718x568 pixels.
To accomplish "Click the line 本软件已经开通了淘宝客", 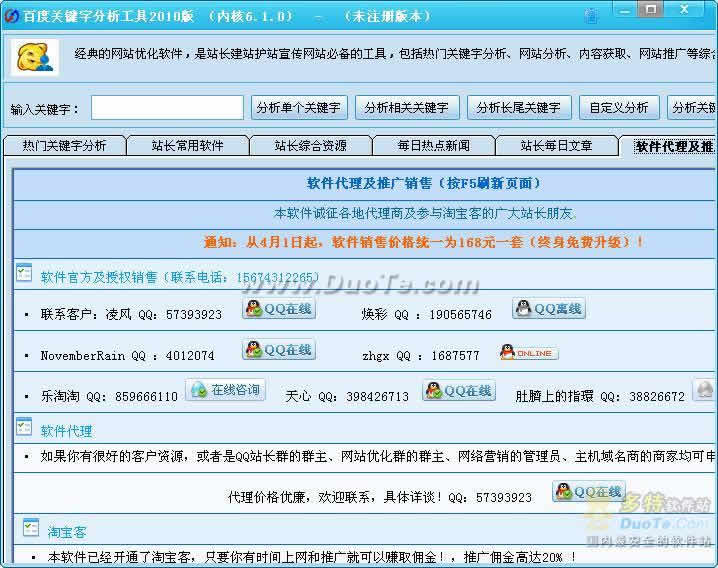I will [x=312, y=557].
